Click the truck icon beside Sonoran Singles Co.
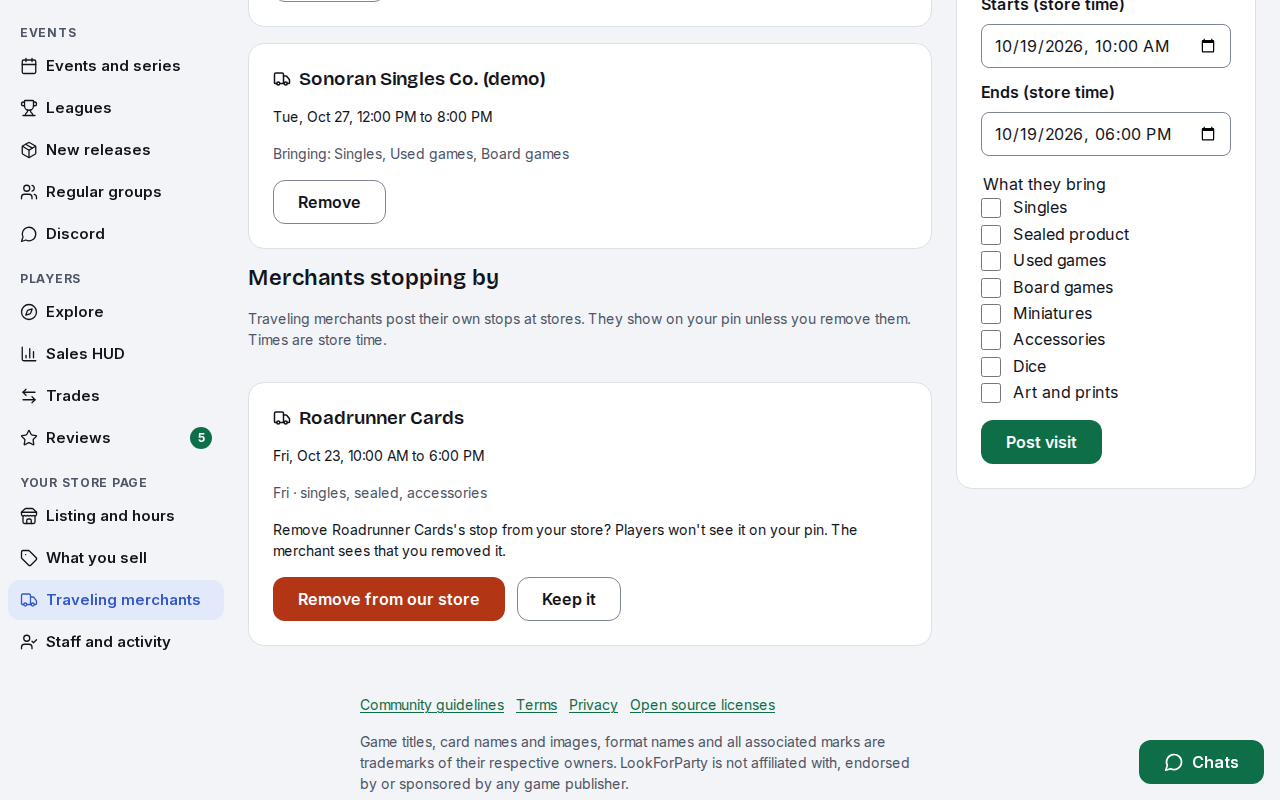 click(x=282, y=79)
